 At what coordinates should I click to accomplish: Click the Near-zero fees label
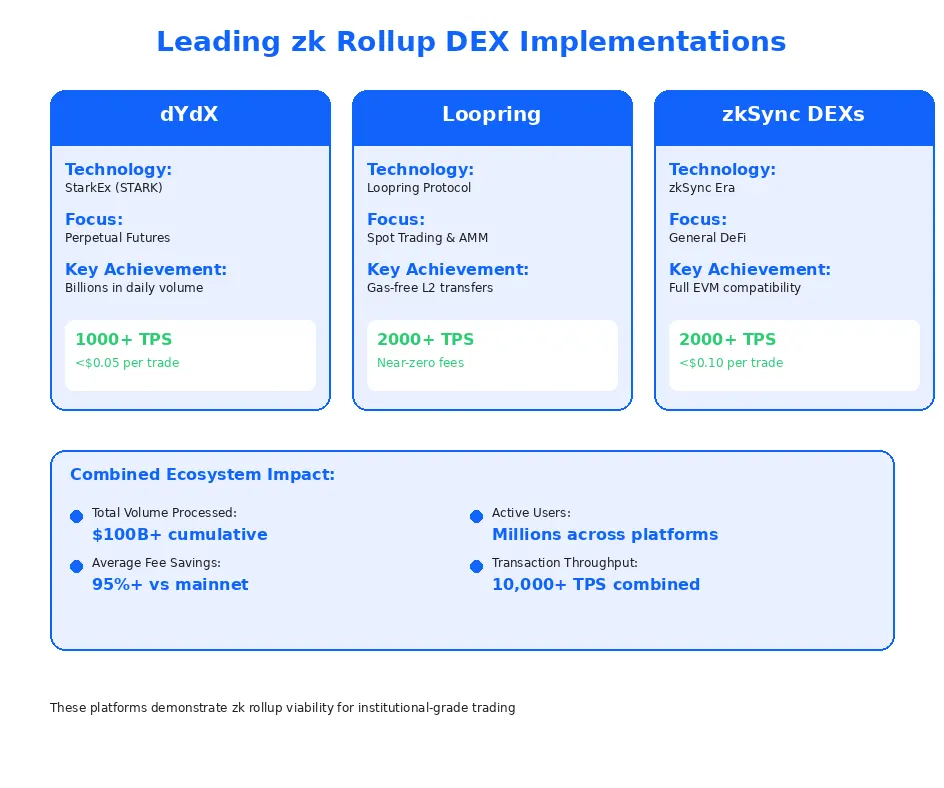[x=419, y=362]
